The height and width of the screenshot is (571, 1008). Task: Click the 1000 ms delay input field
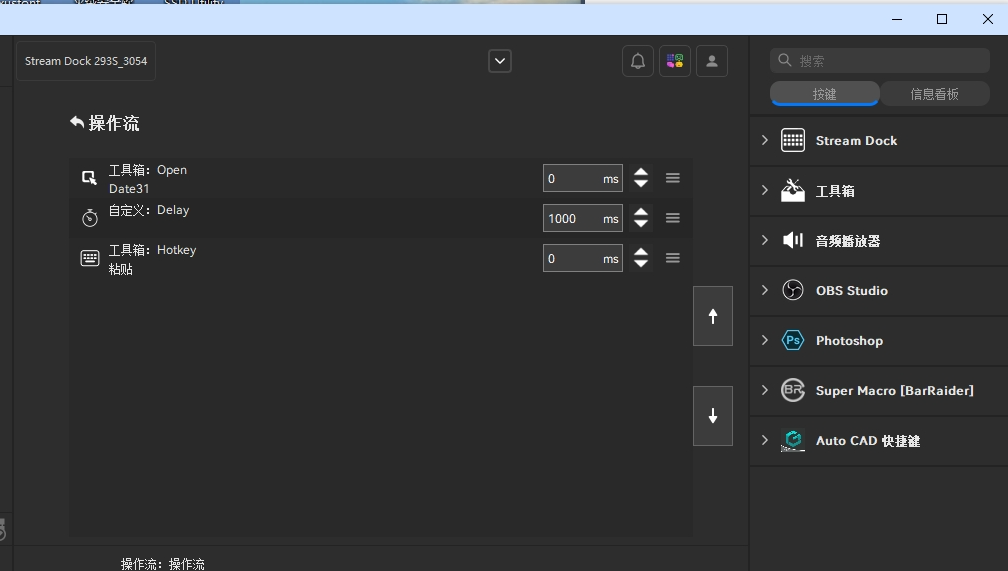(x=571, y=218)
